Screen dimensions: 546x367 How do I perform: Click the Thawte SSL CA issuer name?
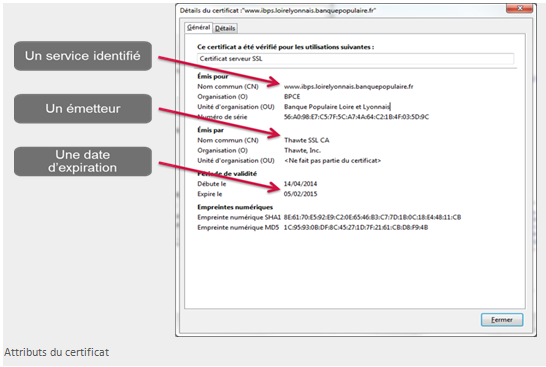(306, 140)
